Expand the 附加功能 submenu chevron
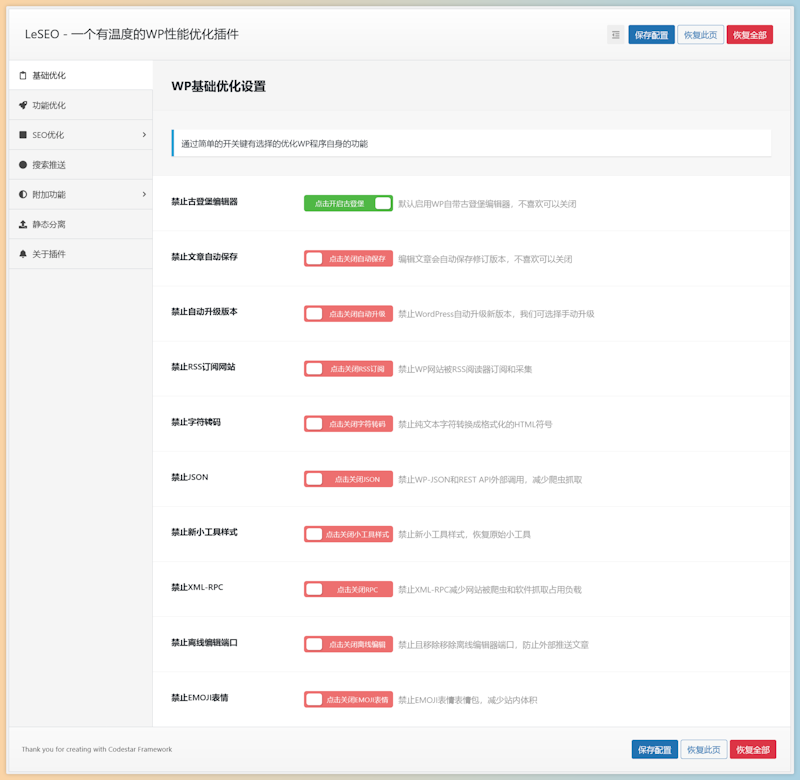 point(144,194)
